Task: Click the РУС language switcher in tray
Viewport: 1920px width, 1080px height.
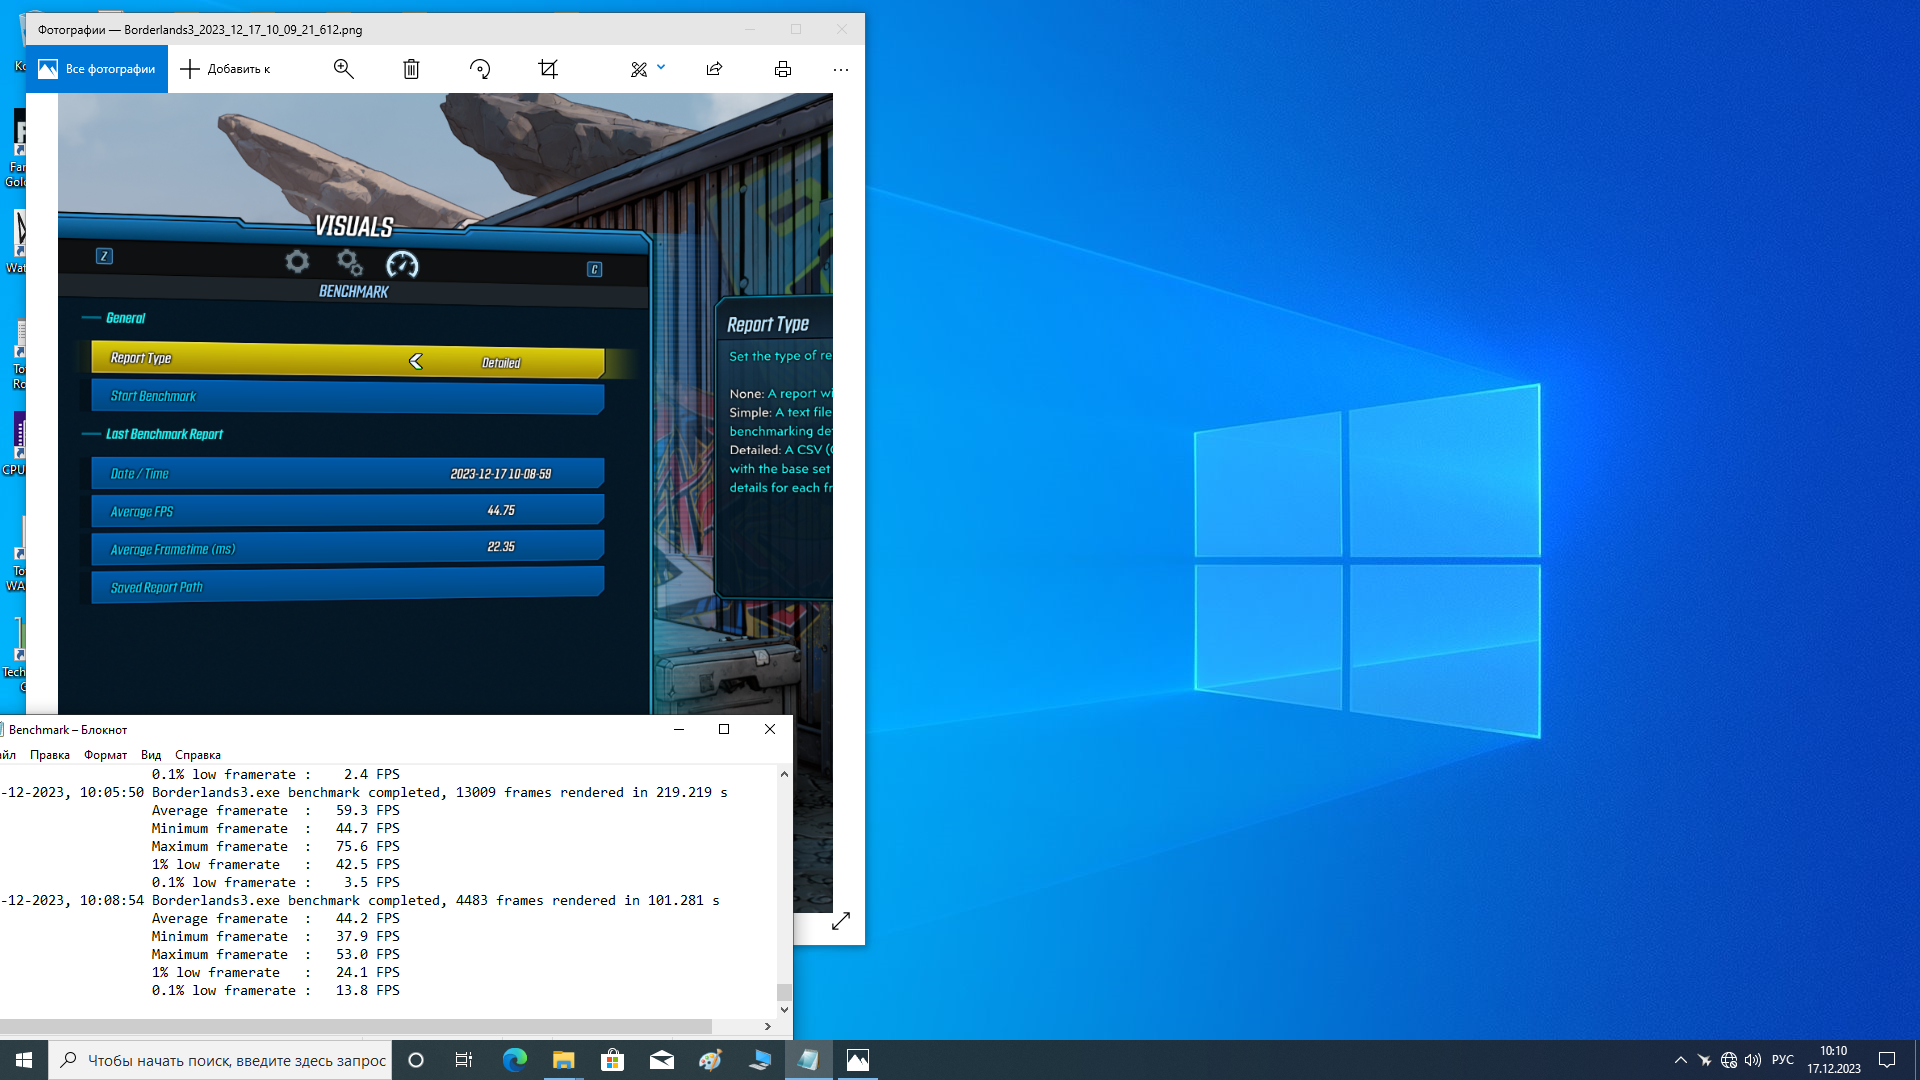Action: 1782,1060
